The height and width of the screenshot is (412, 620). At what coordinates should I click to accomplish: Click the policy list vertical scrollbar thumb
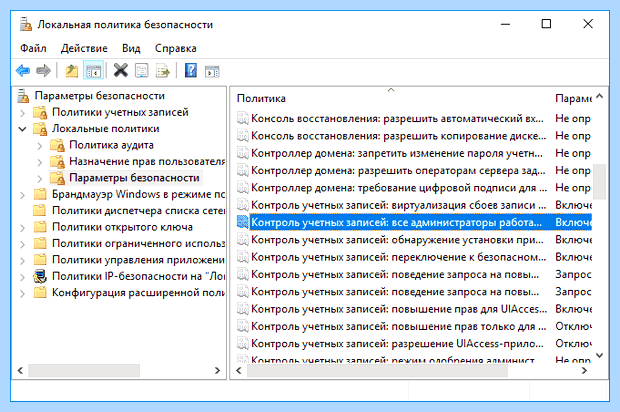(x=599, y=181)
